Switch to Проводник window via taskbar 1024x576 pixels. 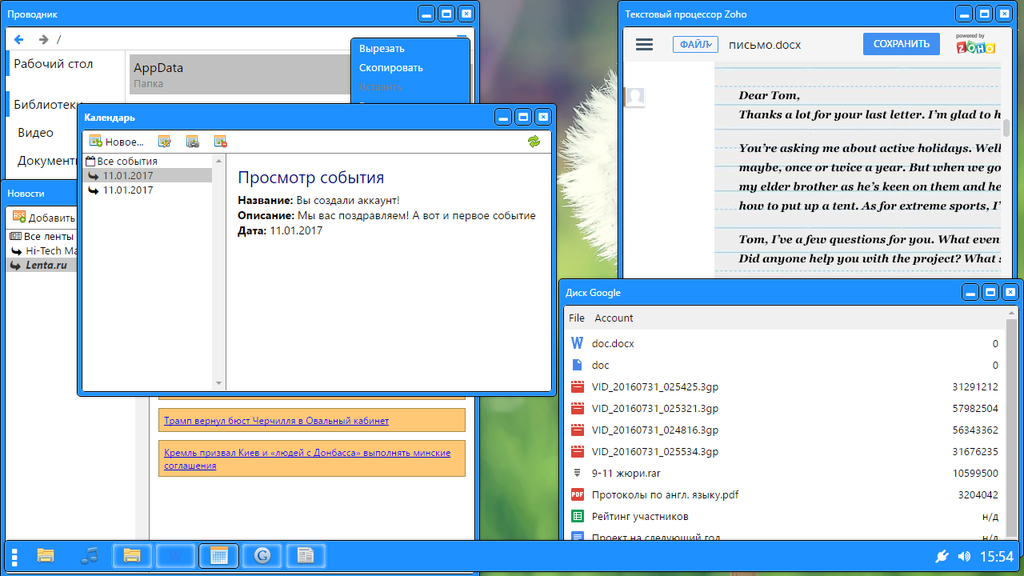click(x=132, y=556)
